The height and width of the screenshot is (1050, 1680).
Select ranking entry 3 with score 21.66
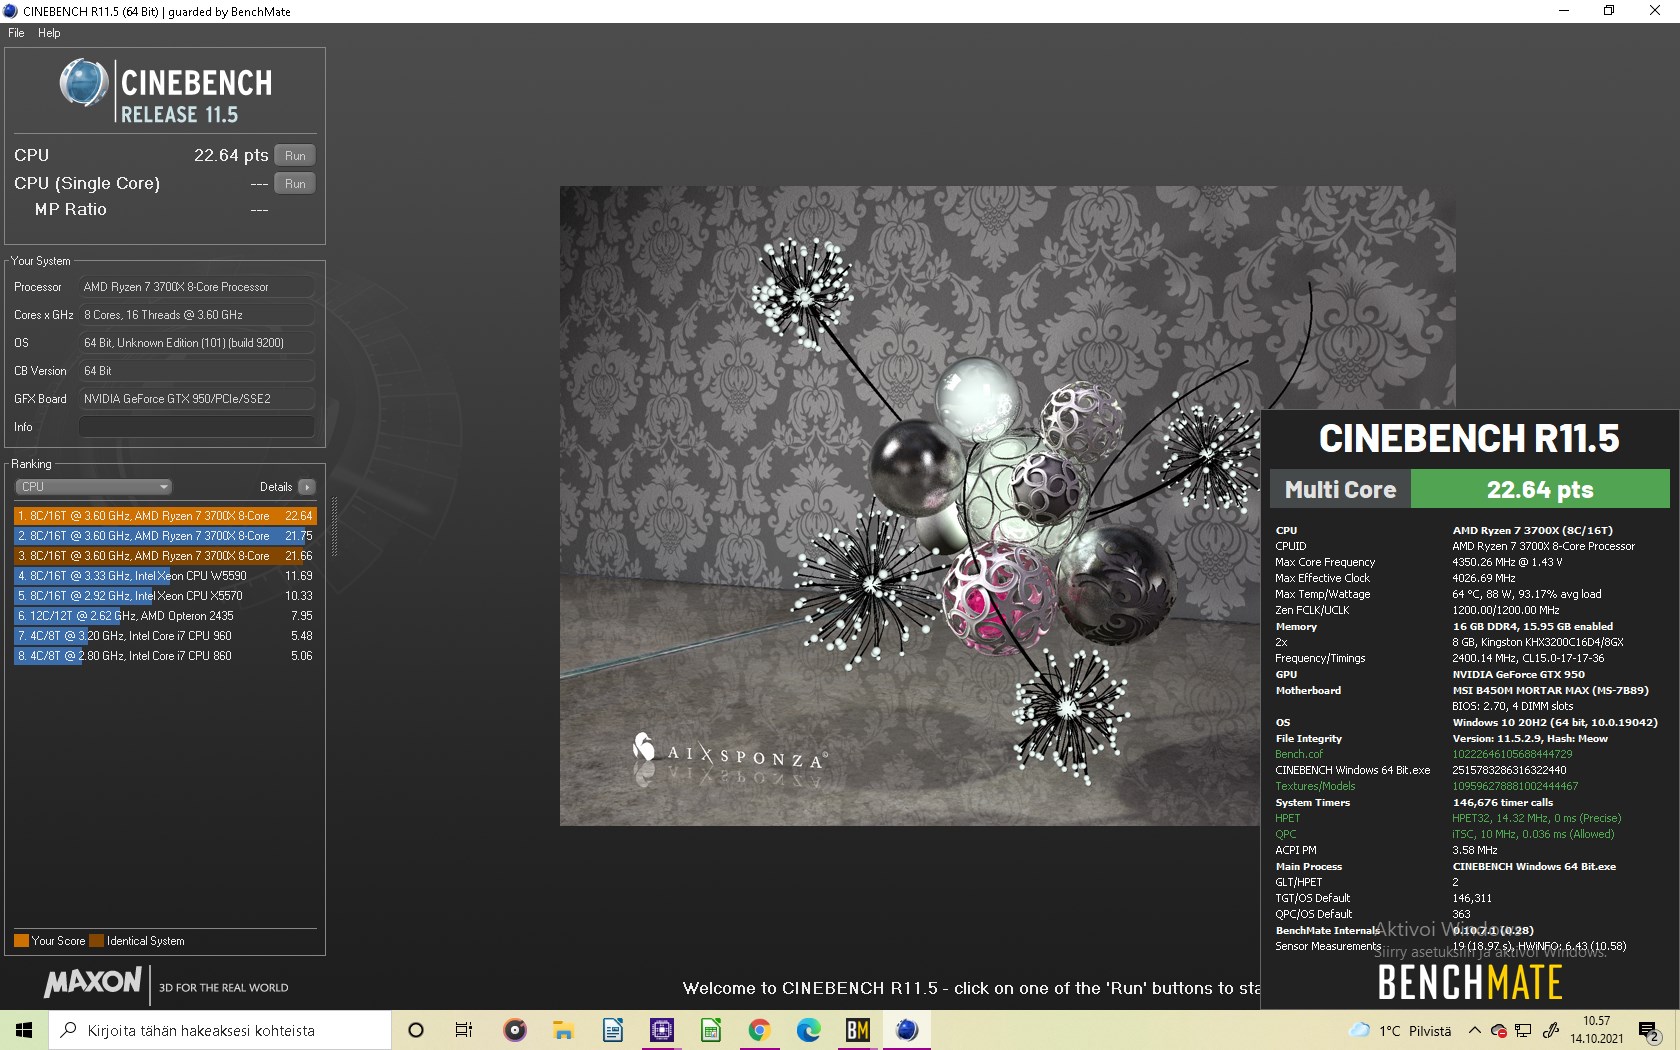click(x=165, y=556)
